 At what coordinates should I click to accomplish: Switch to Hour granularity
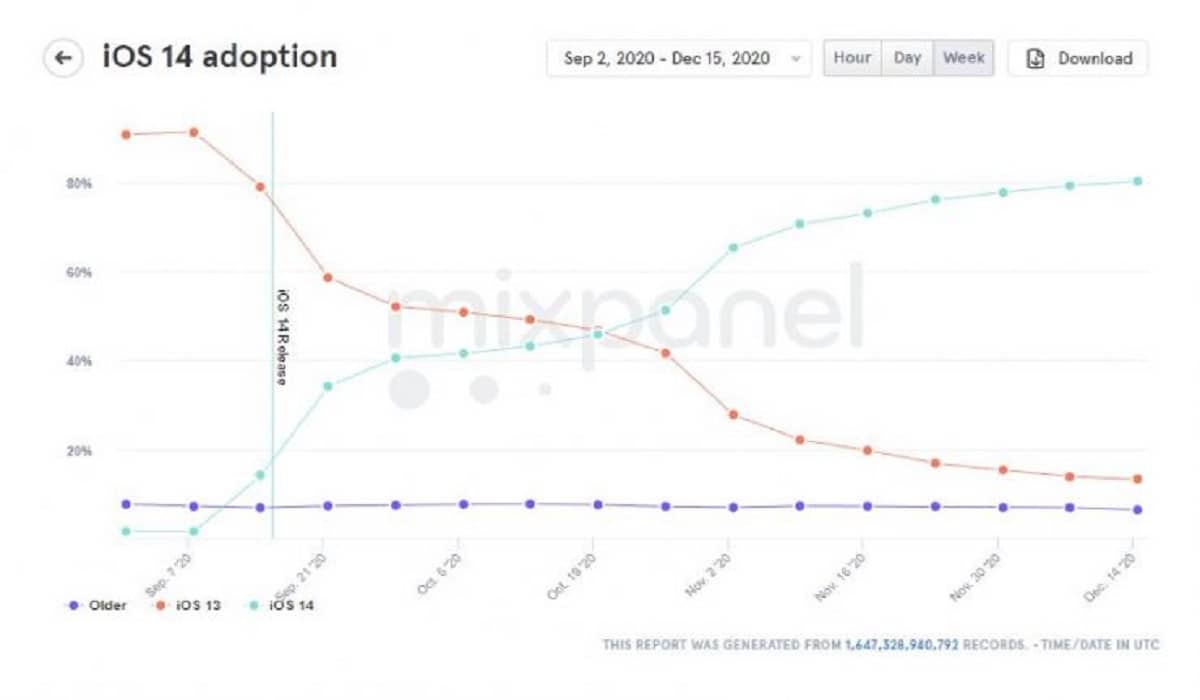click(852, 58)
